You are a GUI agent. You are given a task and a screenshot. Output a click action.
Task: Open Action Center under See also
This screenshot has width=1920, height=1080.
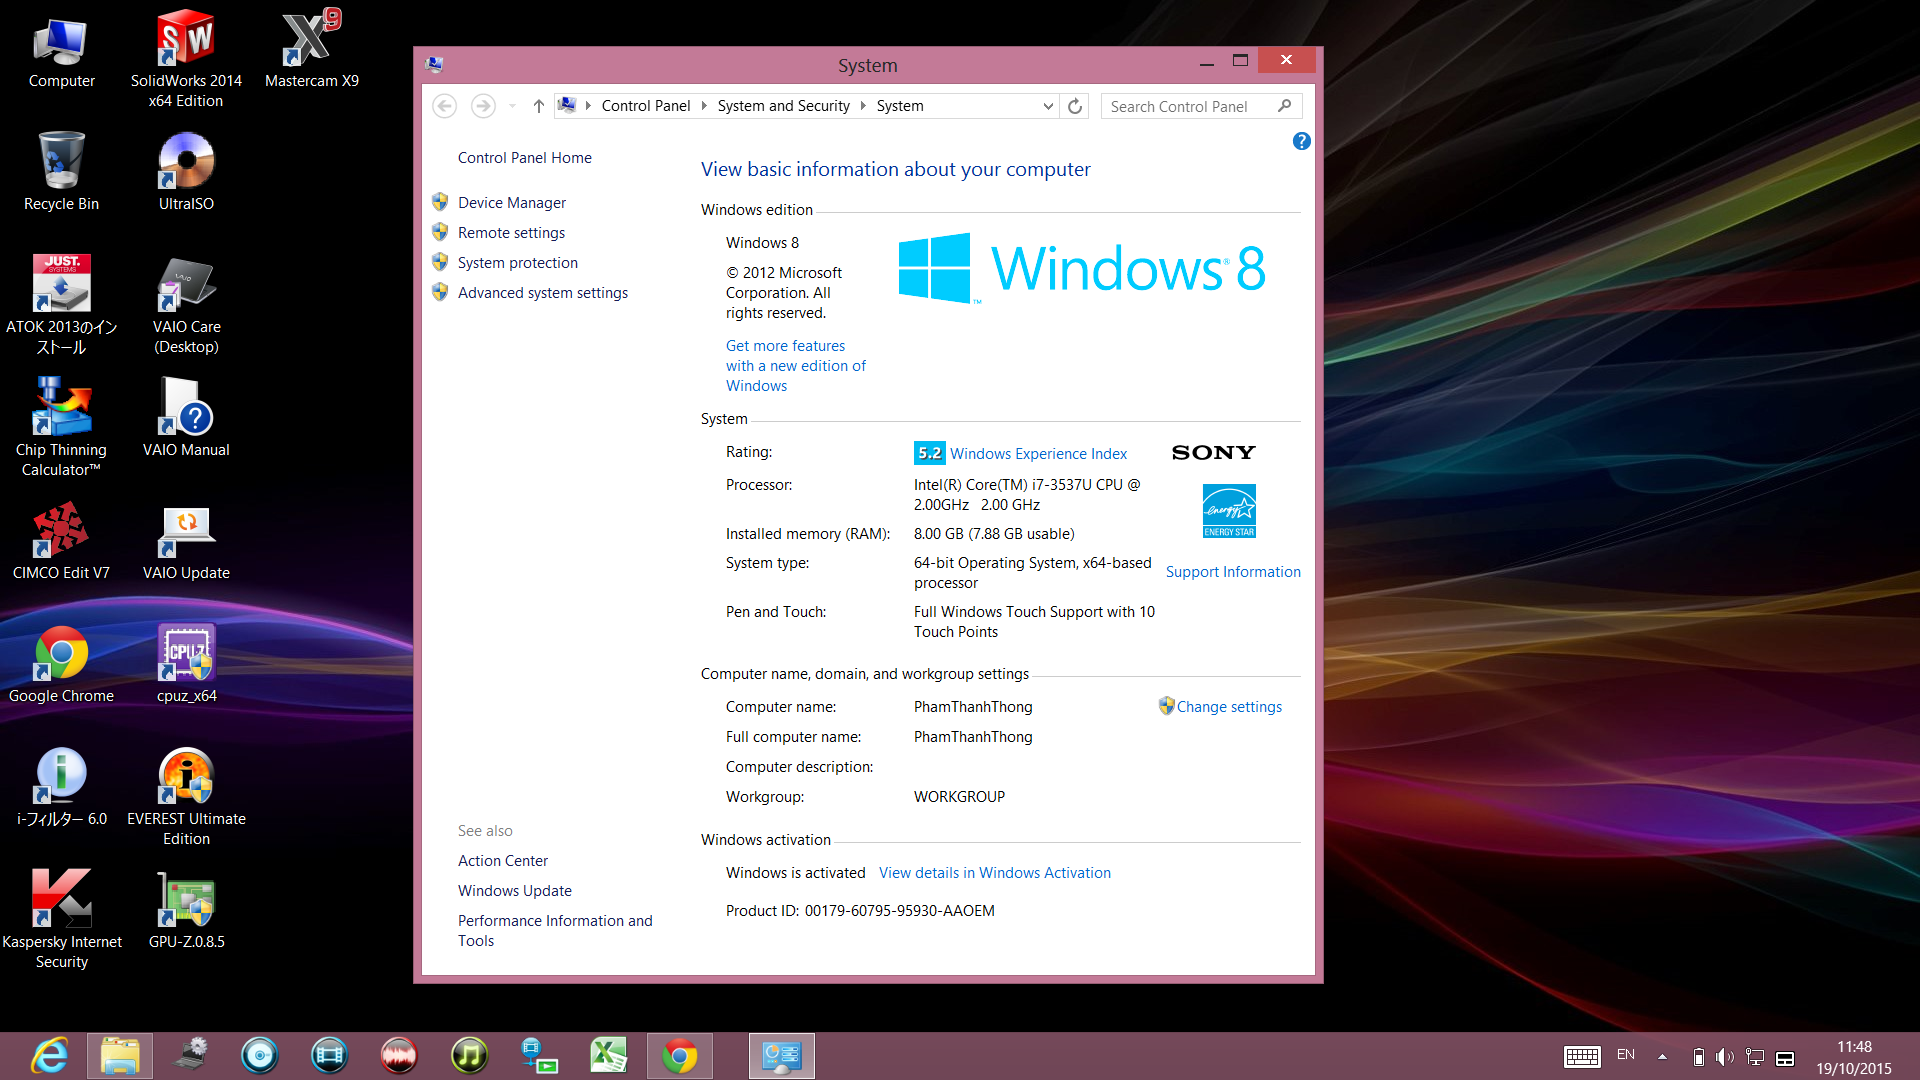(503, 861)
